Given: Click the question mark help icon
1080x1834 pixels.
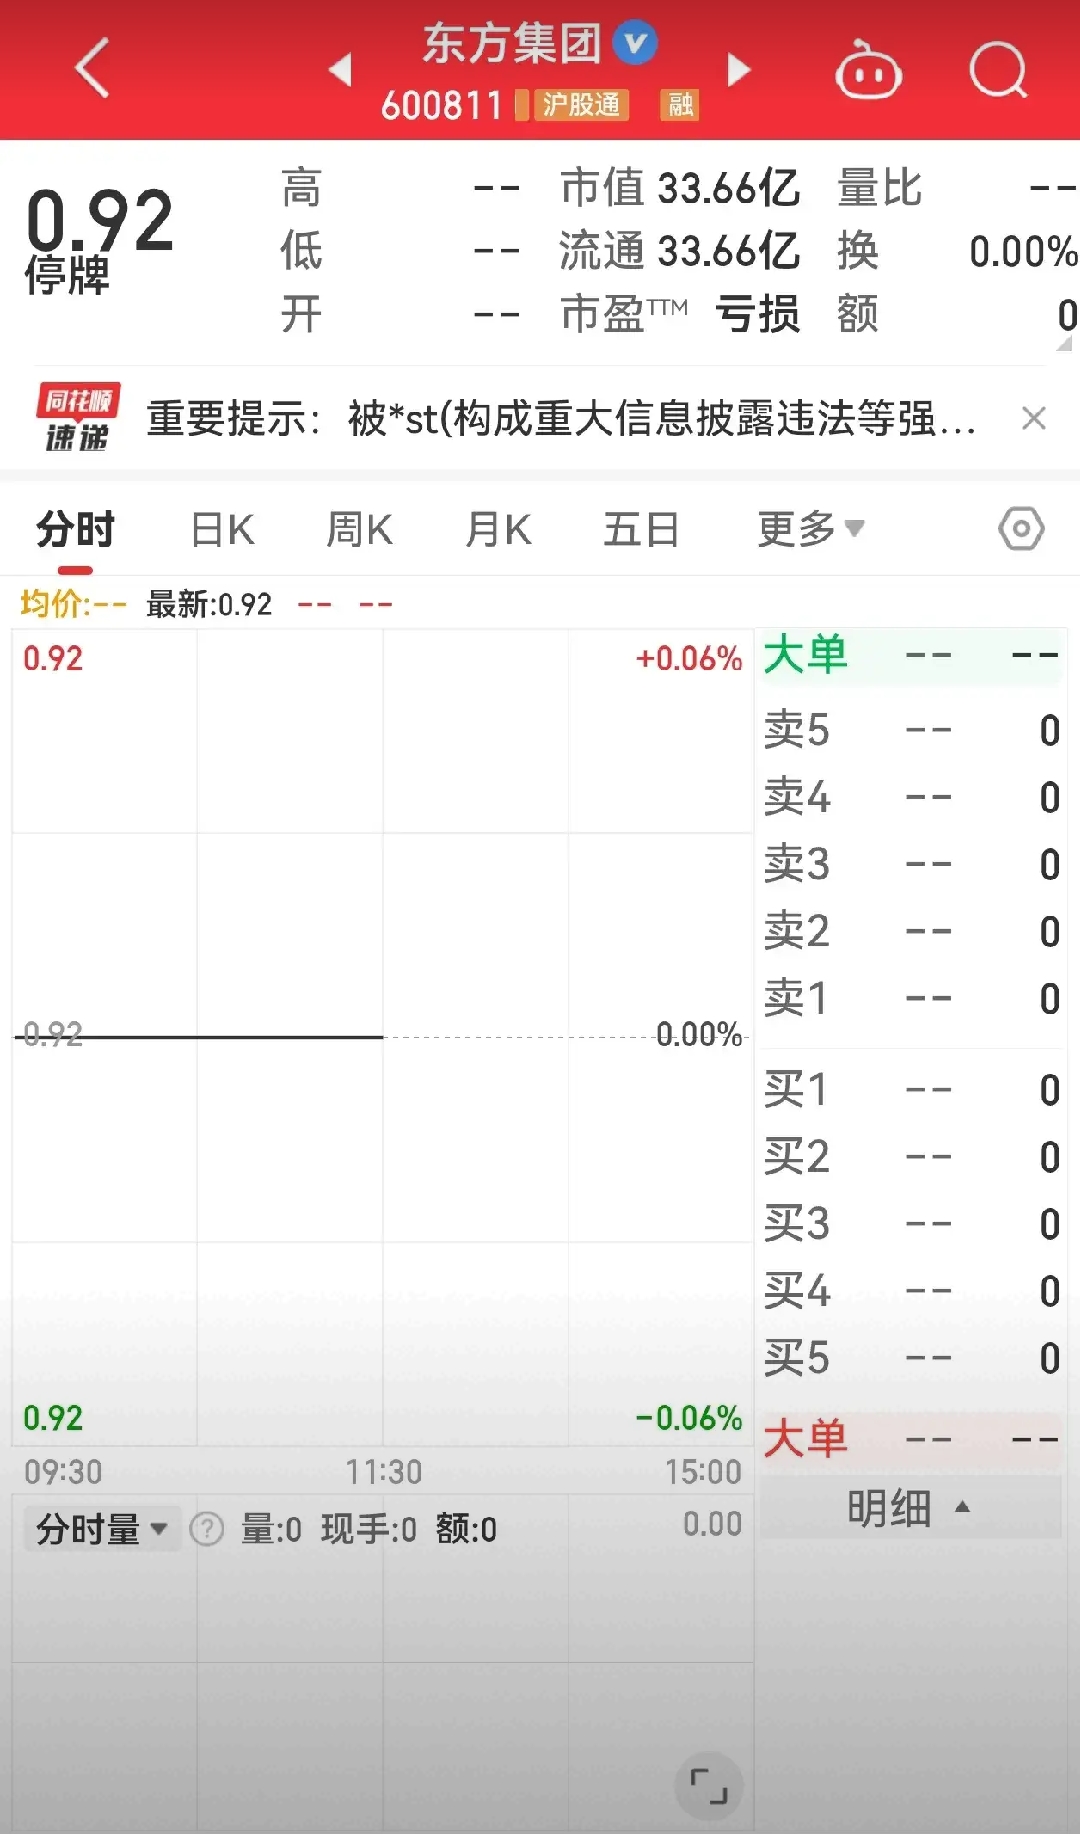Looking at the screenshot, I should (x=207, y=1529).
